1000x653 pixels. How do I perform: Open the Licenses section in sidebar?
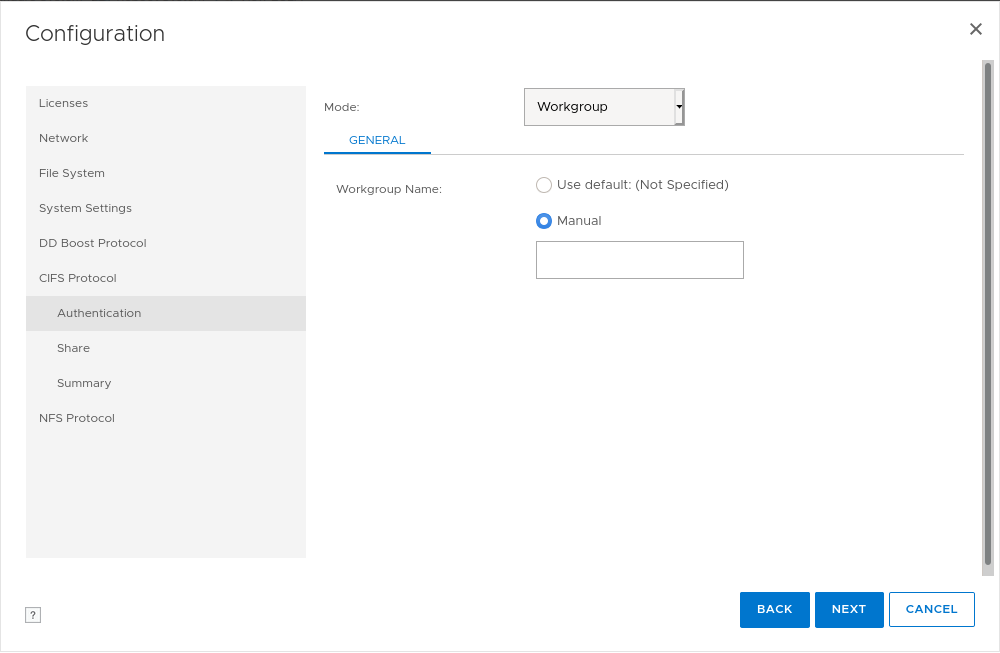(x=63, y=103)
